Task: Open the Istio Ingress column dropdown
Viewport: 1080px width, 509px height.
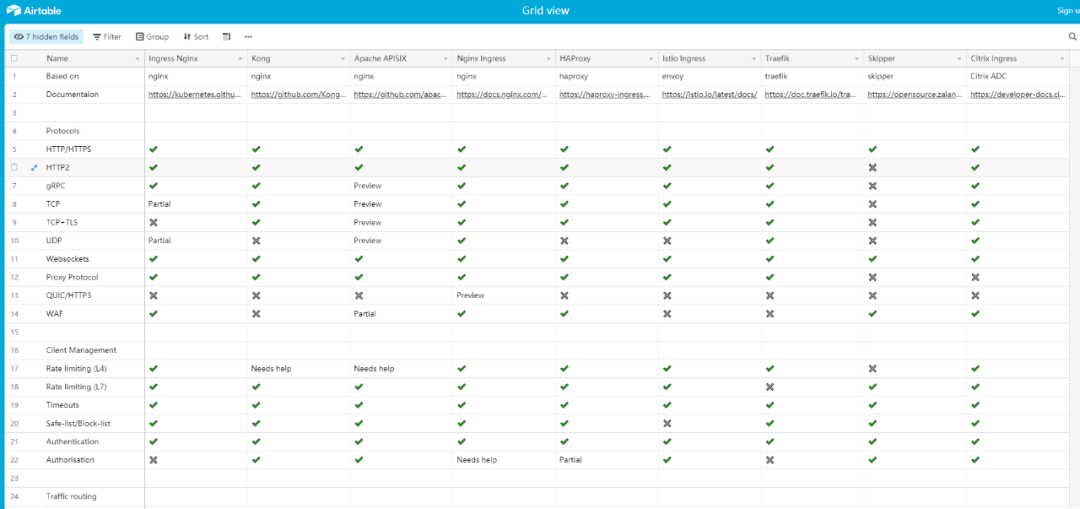Action: 754,59
